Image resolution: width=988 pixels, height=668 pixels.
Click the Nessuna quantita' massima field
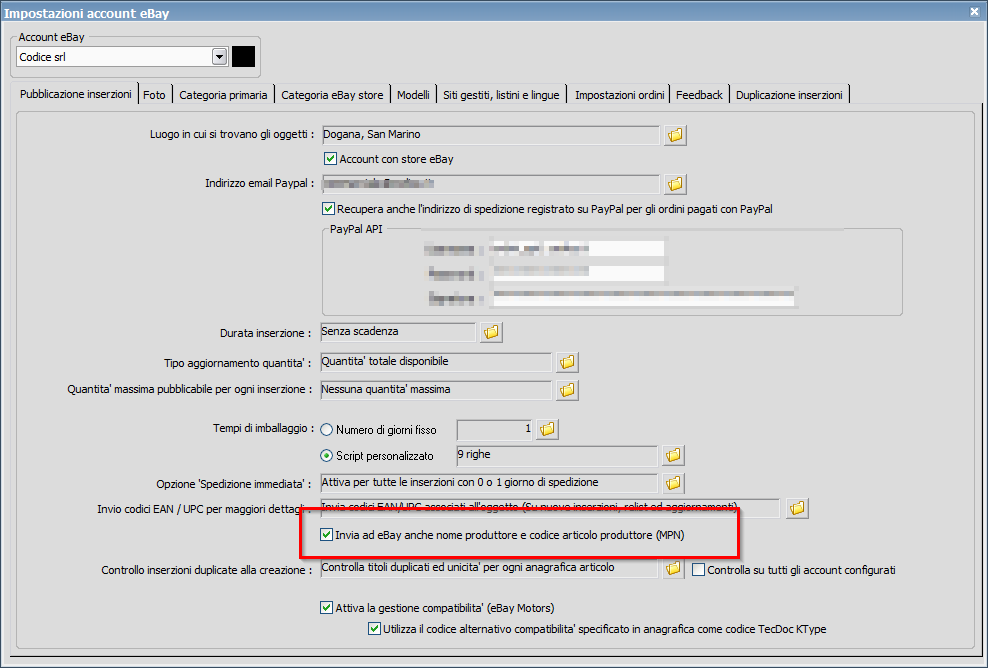tap(436, 390)
